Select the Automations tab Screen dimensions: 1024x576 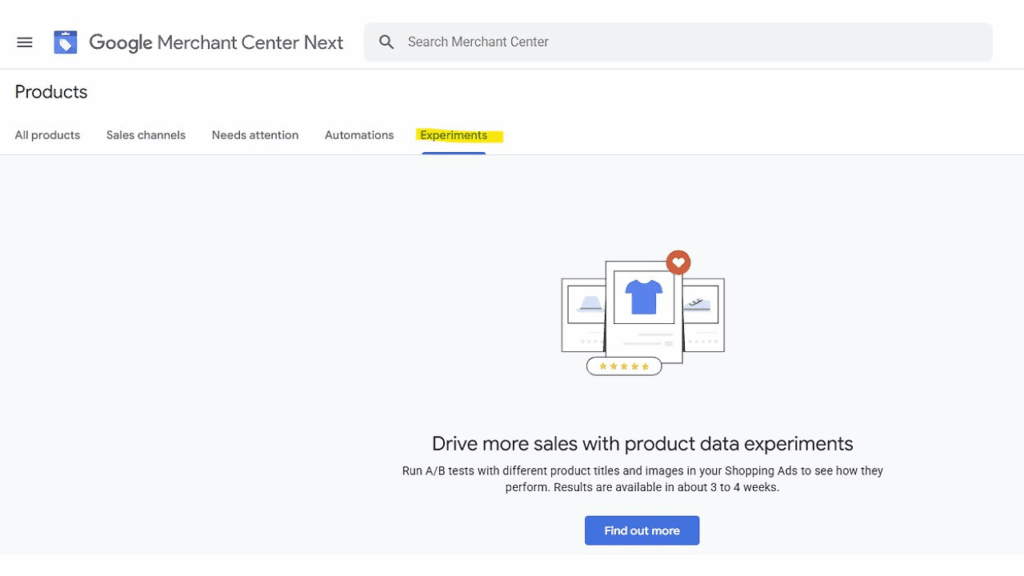359,135
